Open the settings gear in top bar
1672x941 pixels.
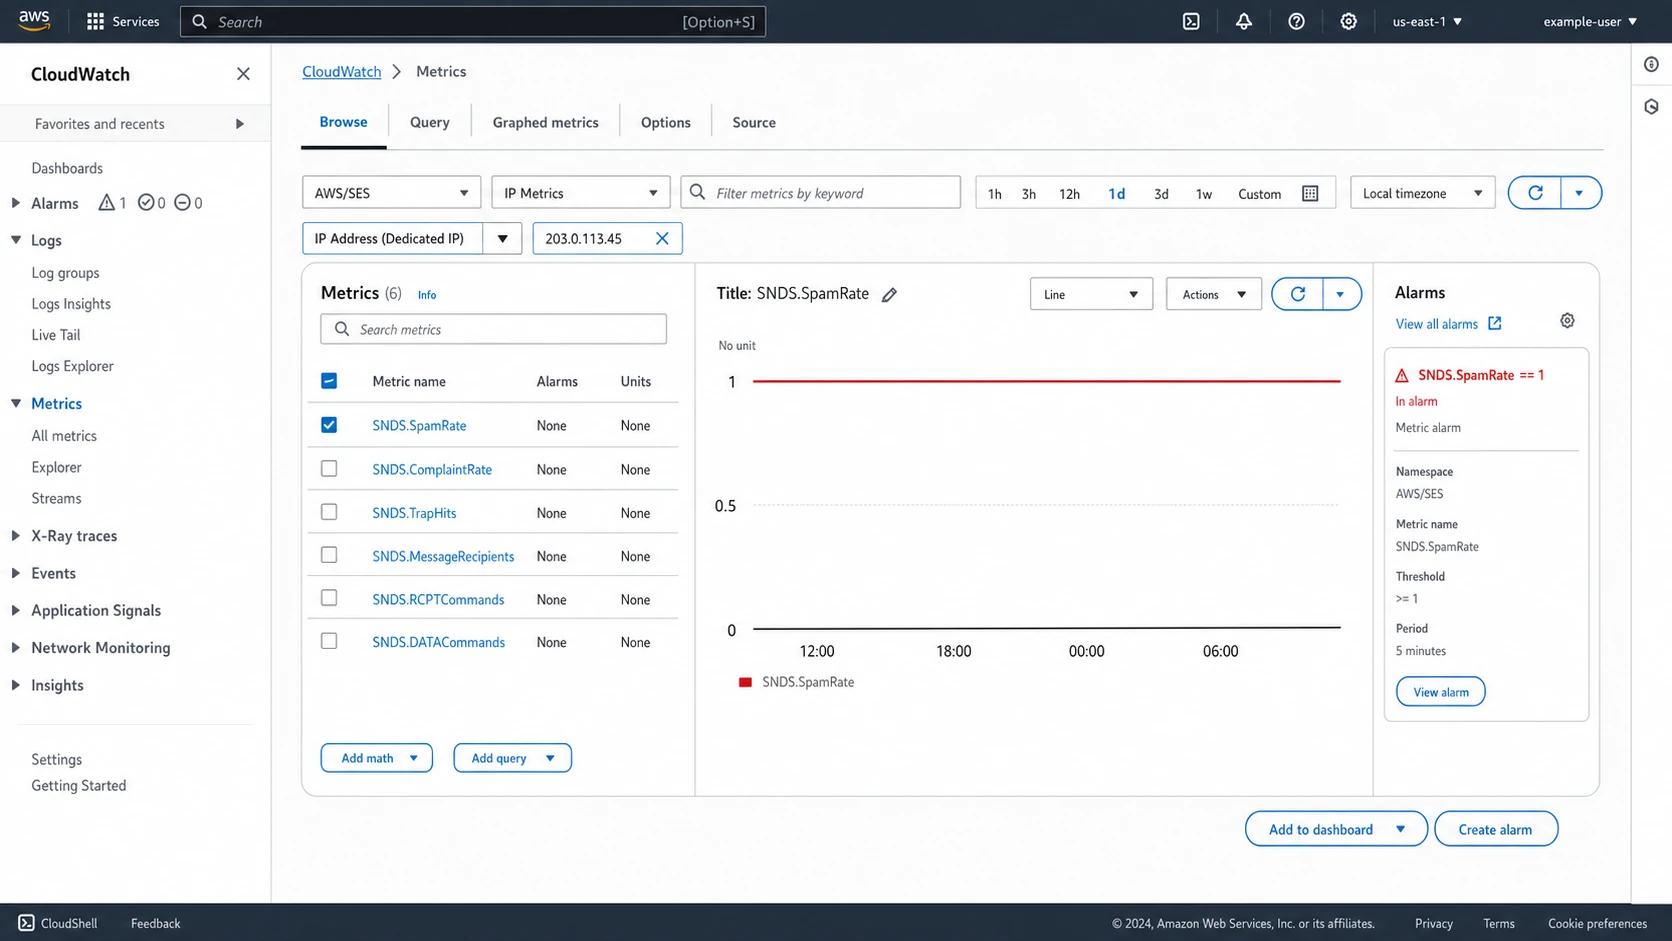1348,21
